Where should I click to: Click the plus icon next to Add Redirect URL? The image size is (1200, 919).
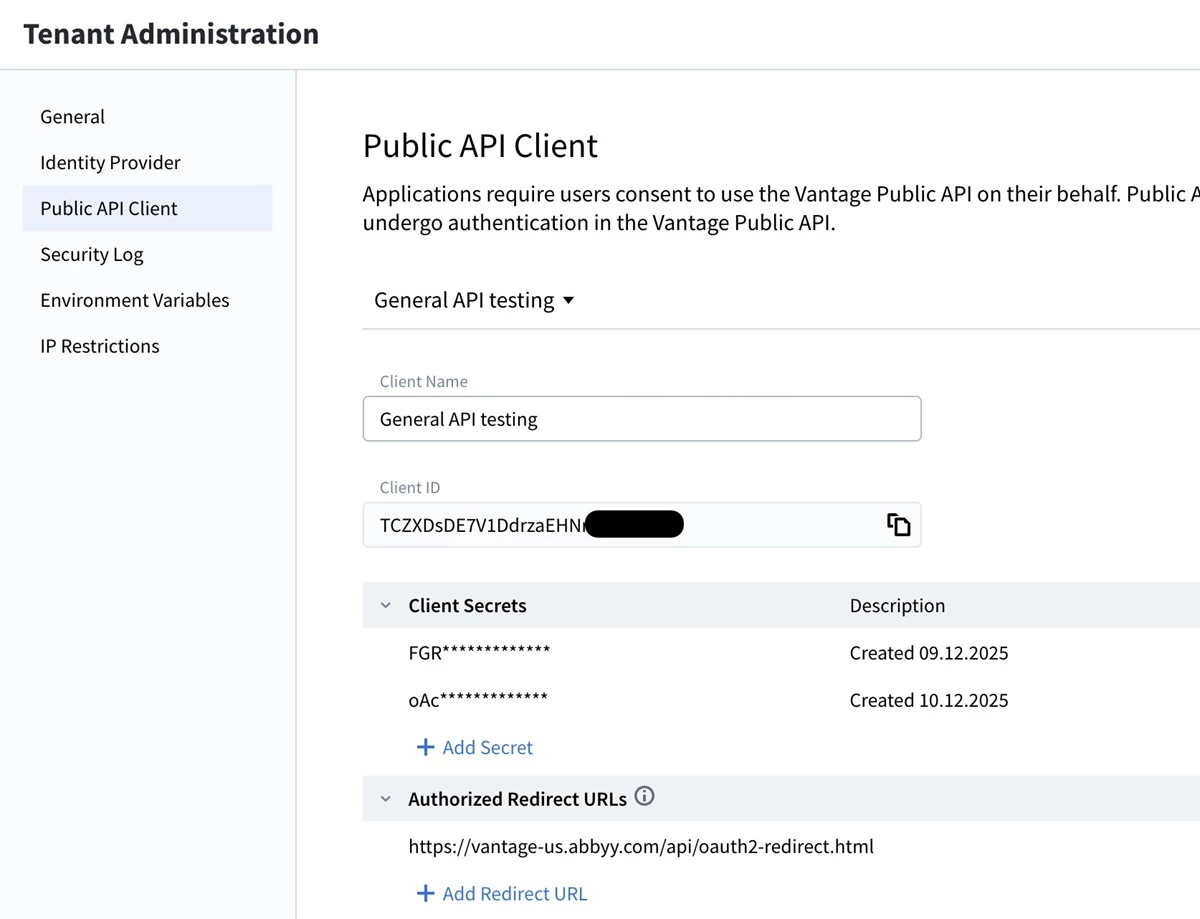[427, 893]
